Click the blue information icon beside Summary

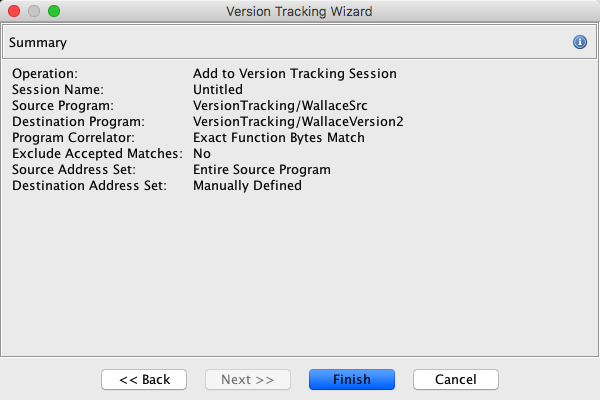pyautogui.click(x=579, y=43)
